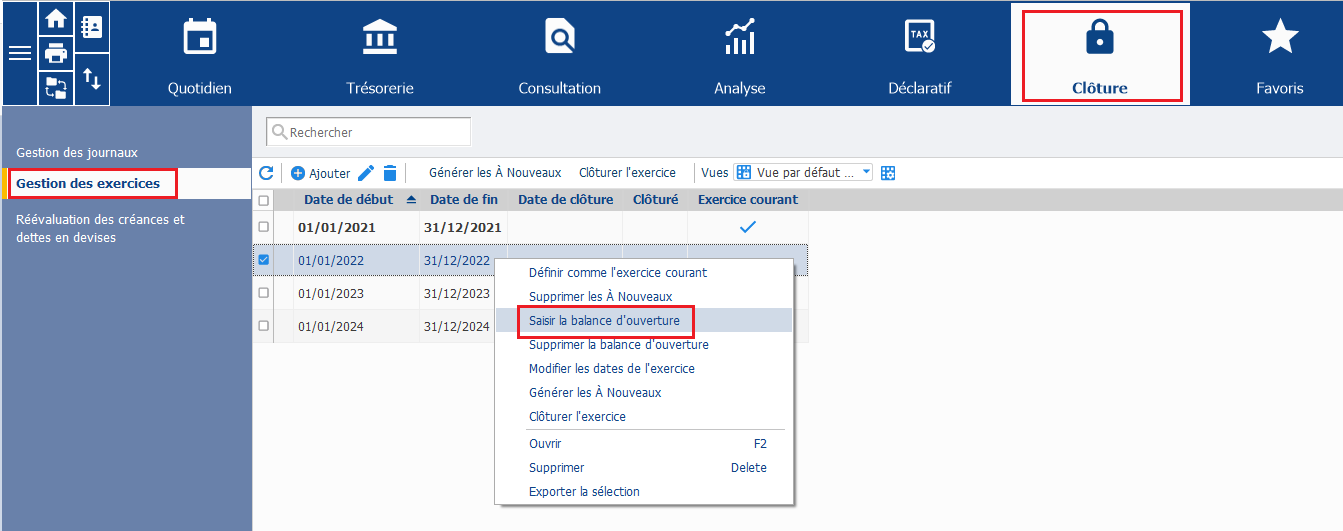Open the Quotidien section
Image resolution: width=1343 pixels, height=531 pixels.
(x=200, y=54)
